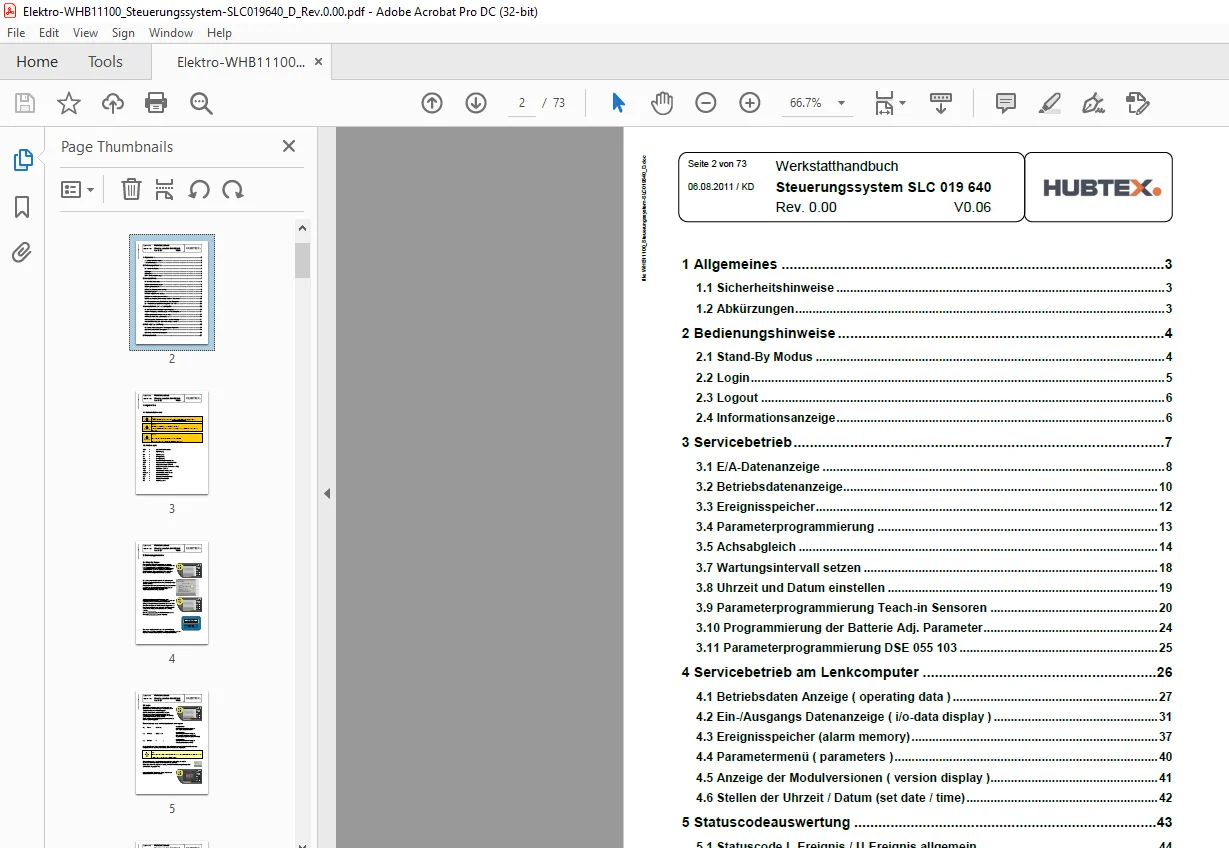Open contents entry 3.3 Ereignisspeicher

933,507
